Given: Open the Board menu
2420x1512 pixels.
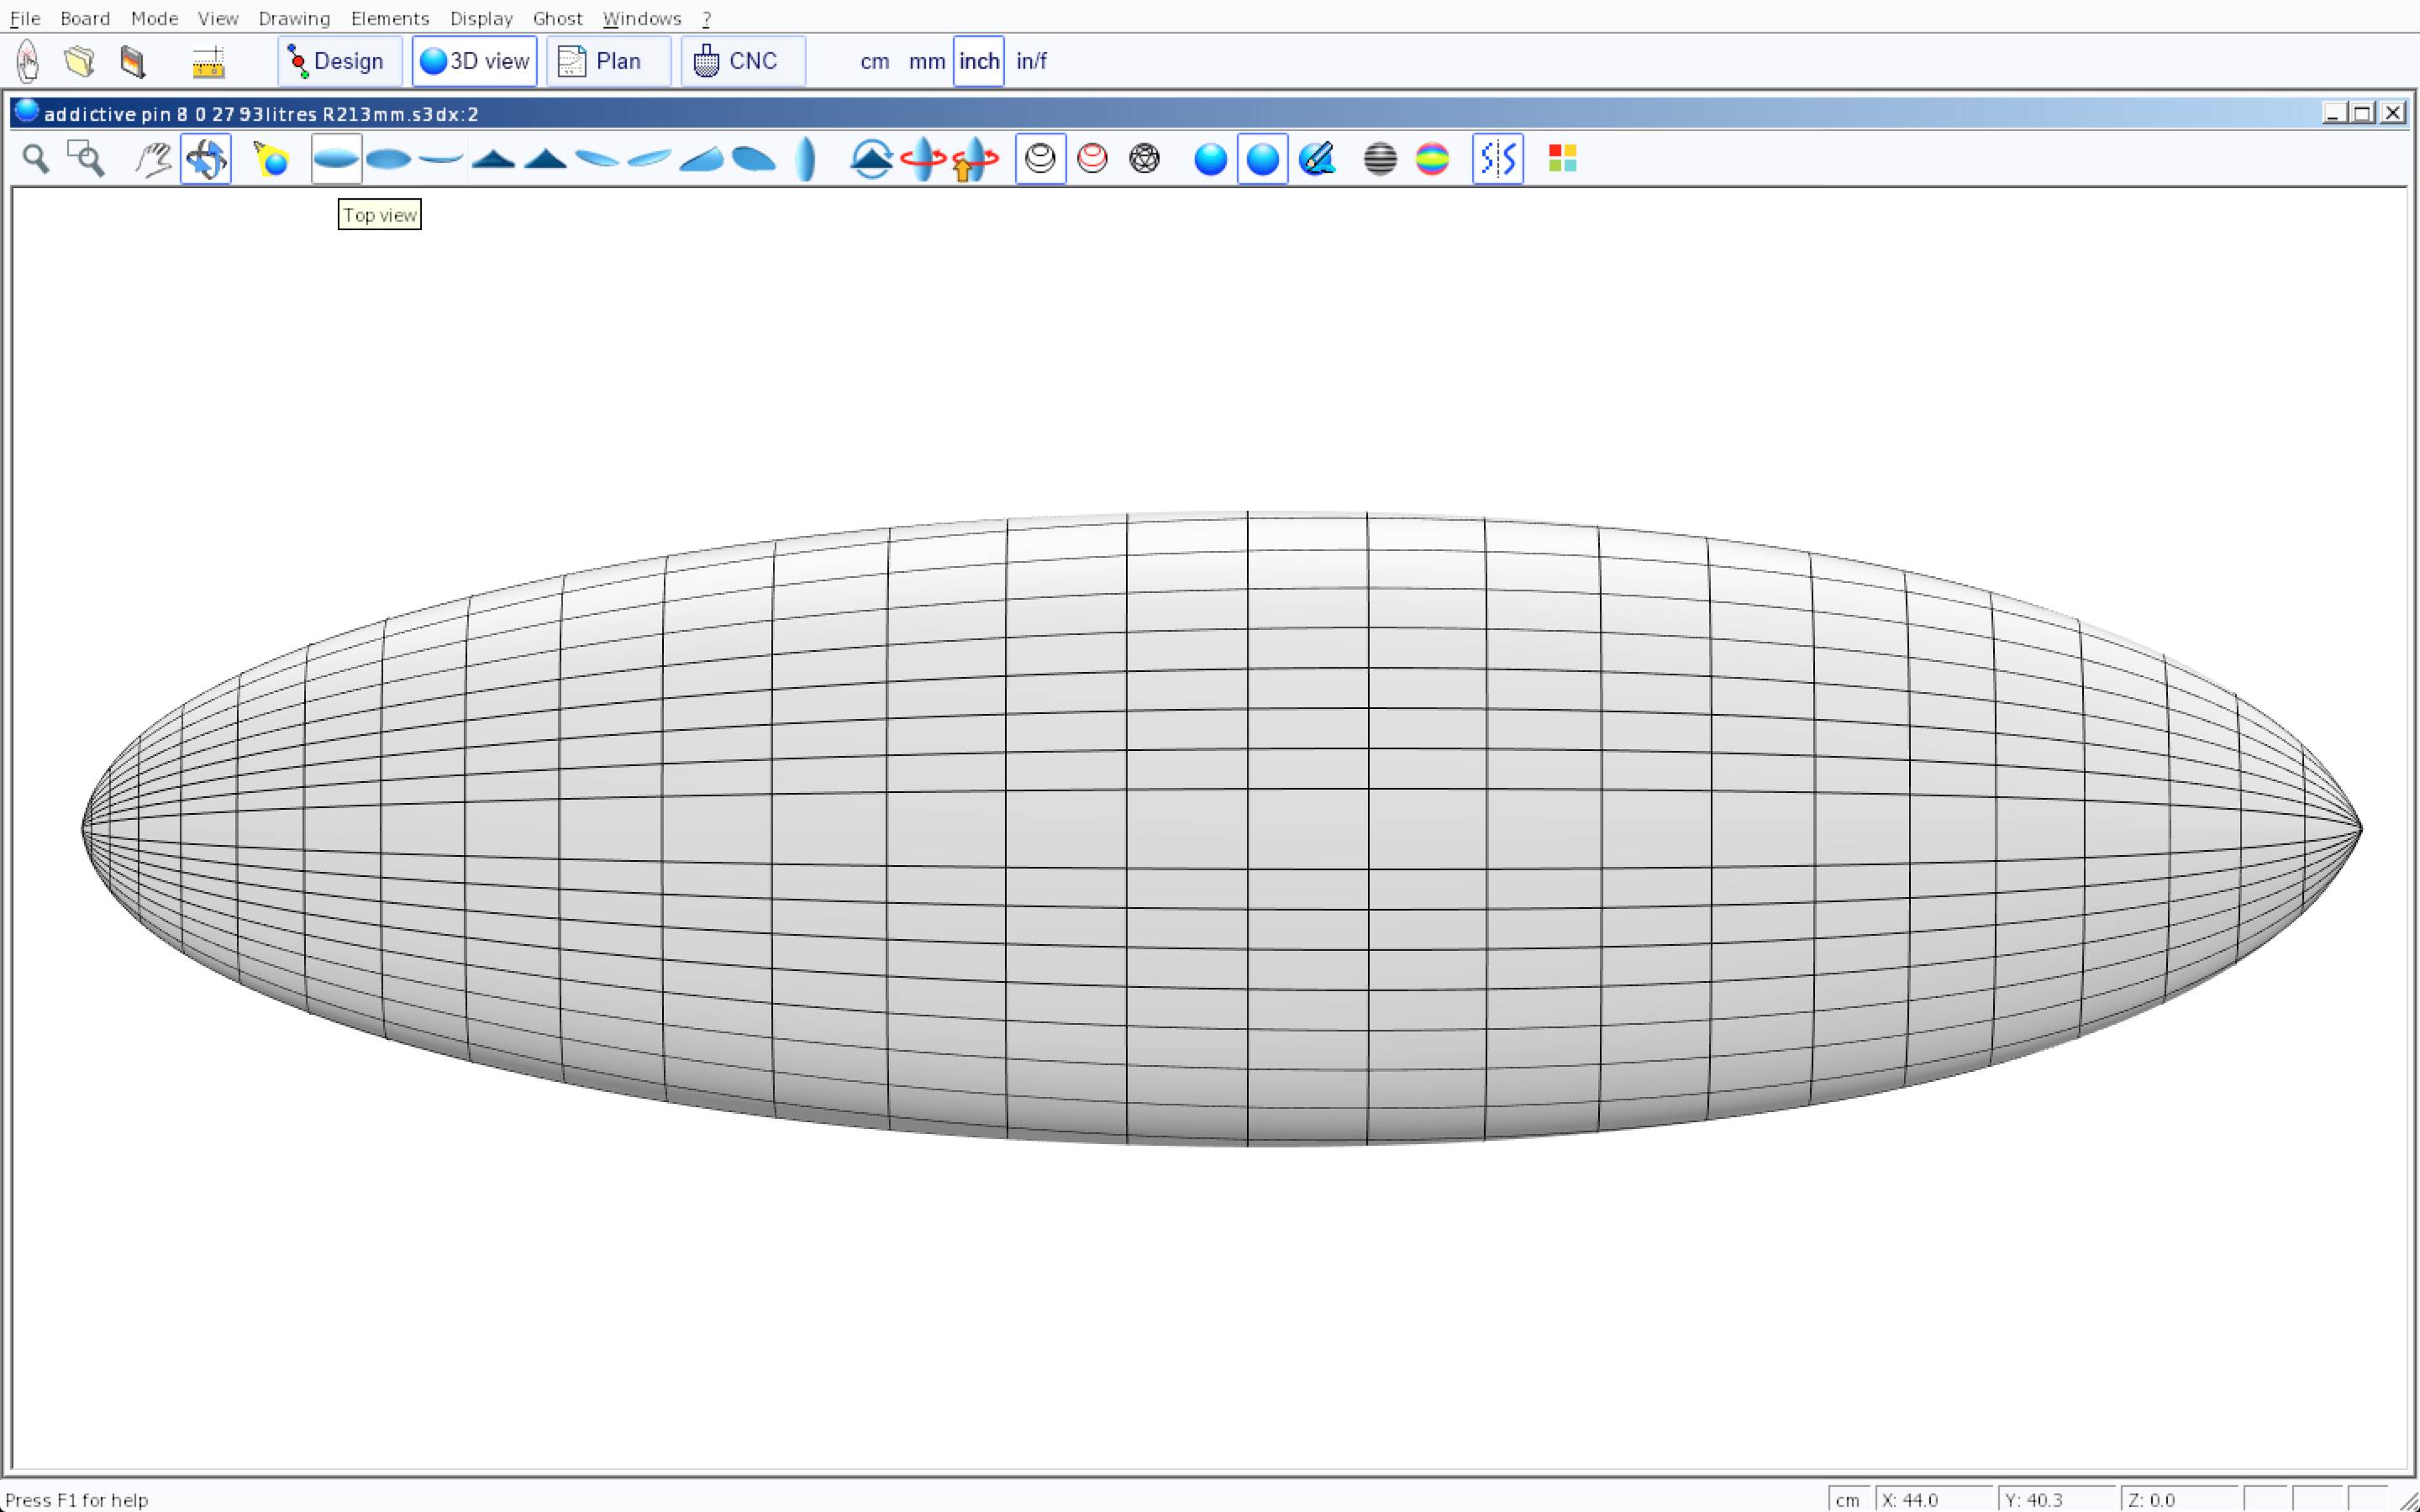Looking at the screenshot, I should pyautogui.click(x=85, y=18).
